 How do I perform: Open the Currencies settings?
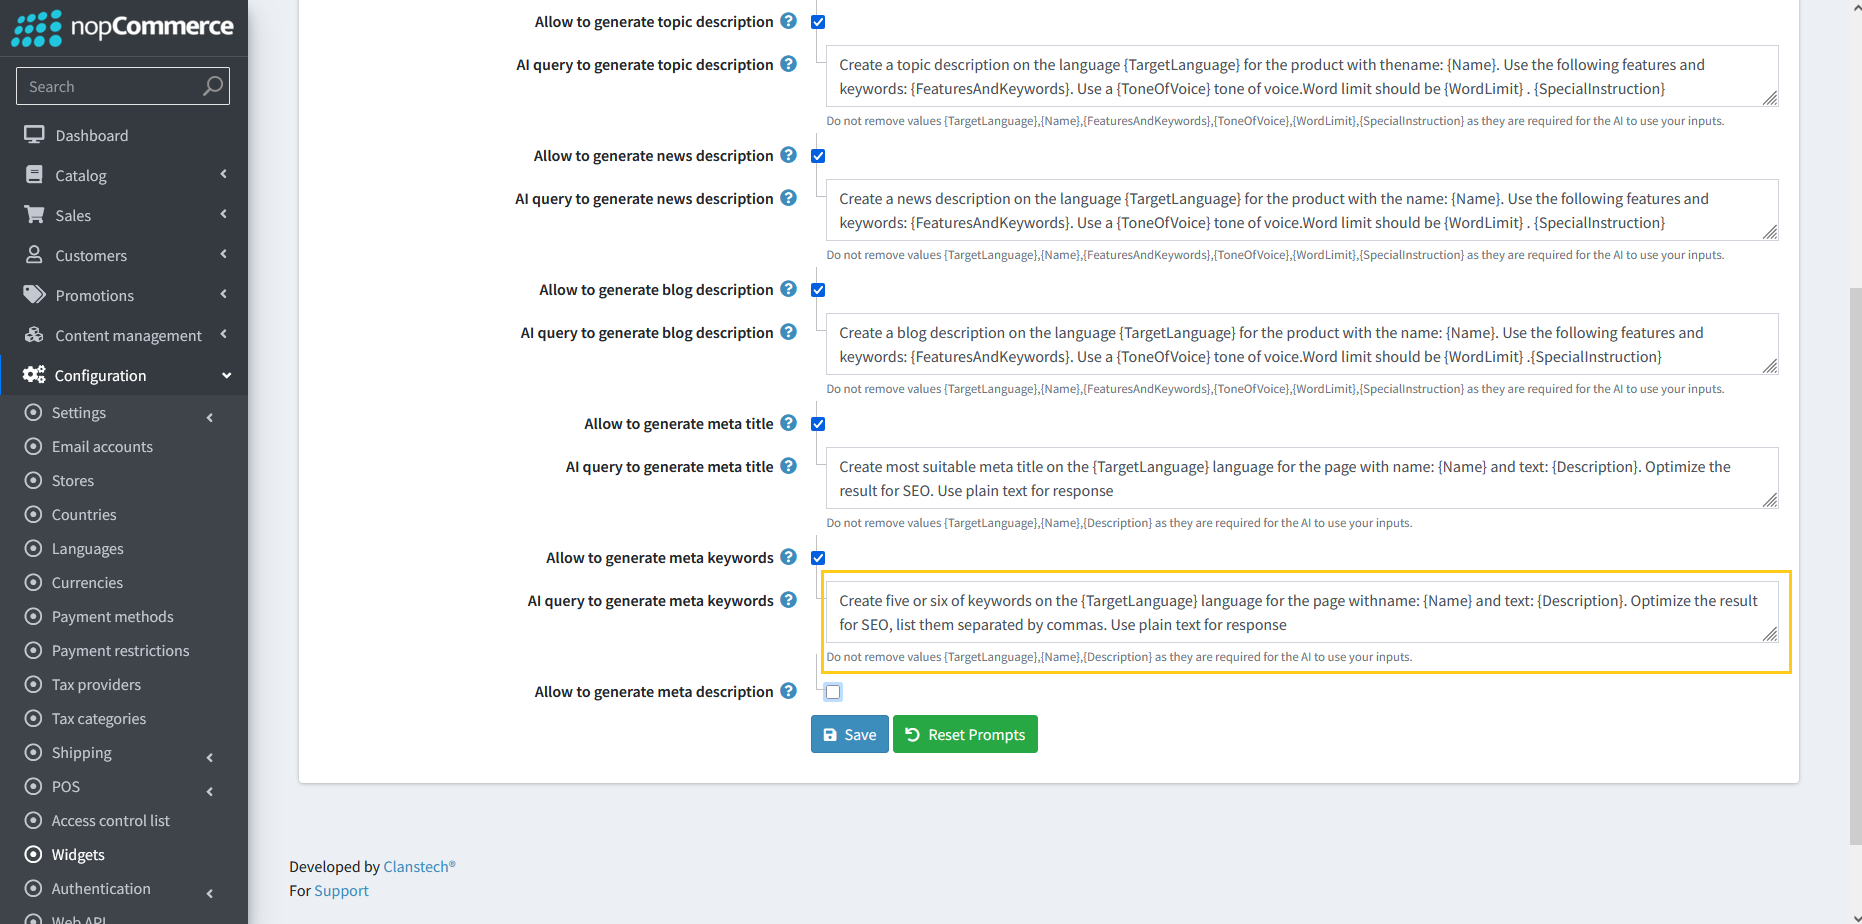pos(88,582)
